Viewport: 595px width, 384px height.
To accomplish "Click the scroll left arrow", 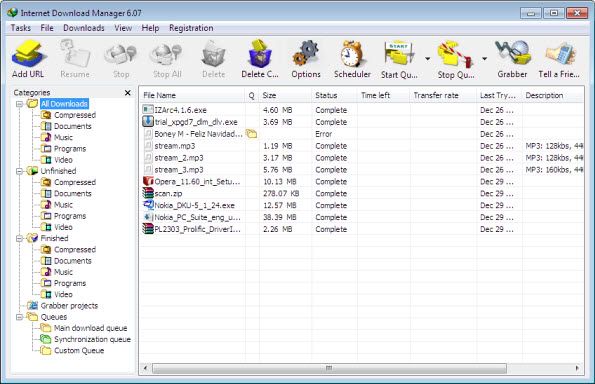I will 145,368.
